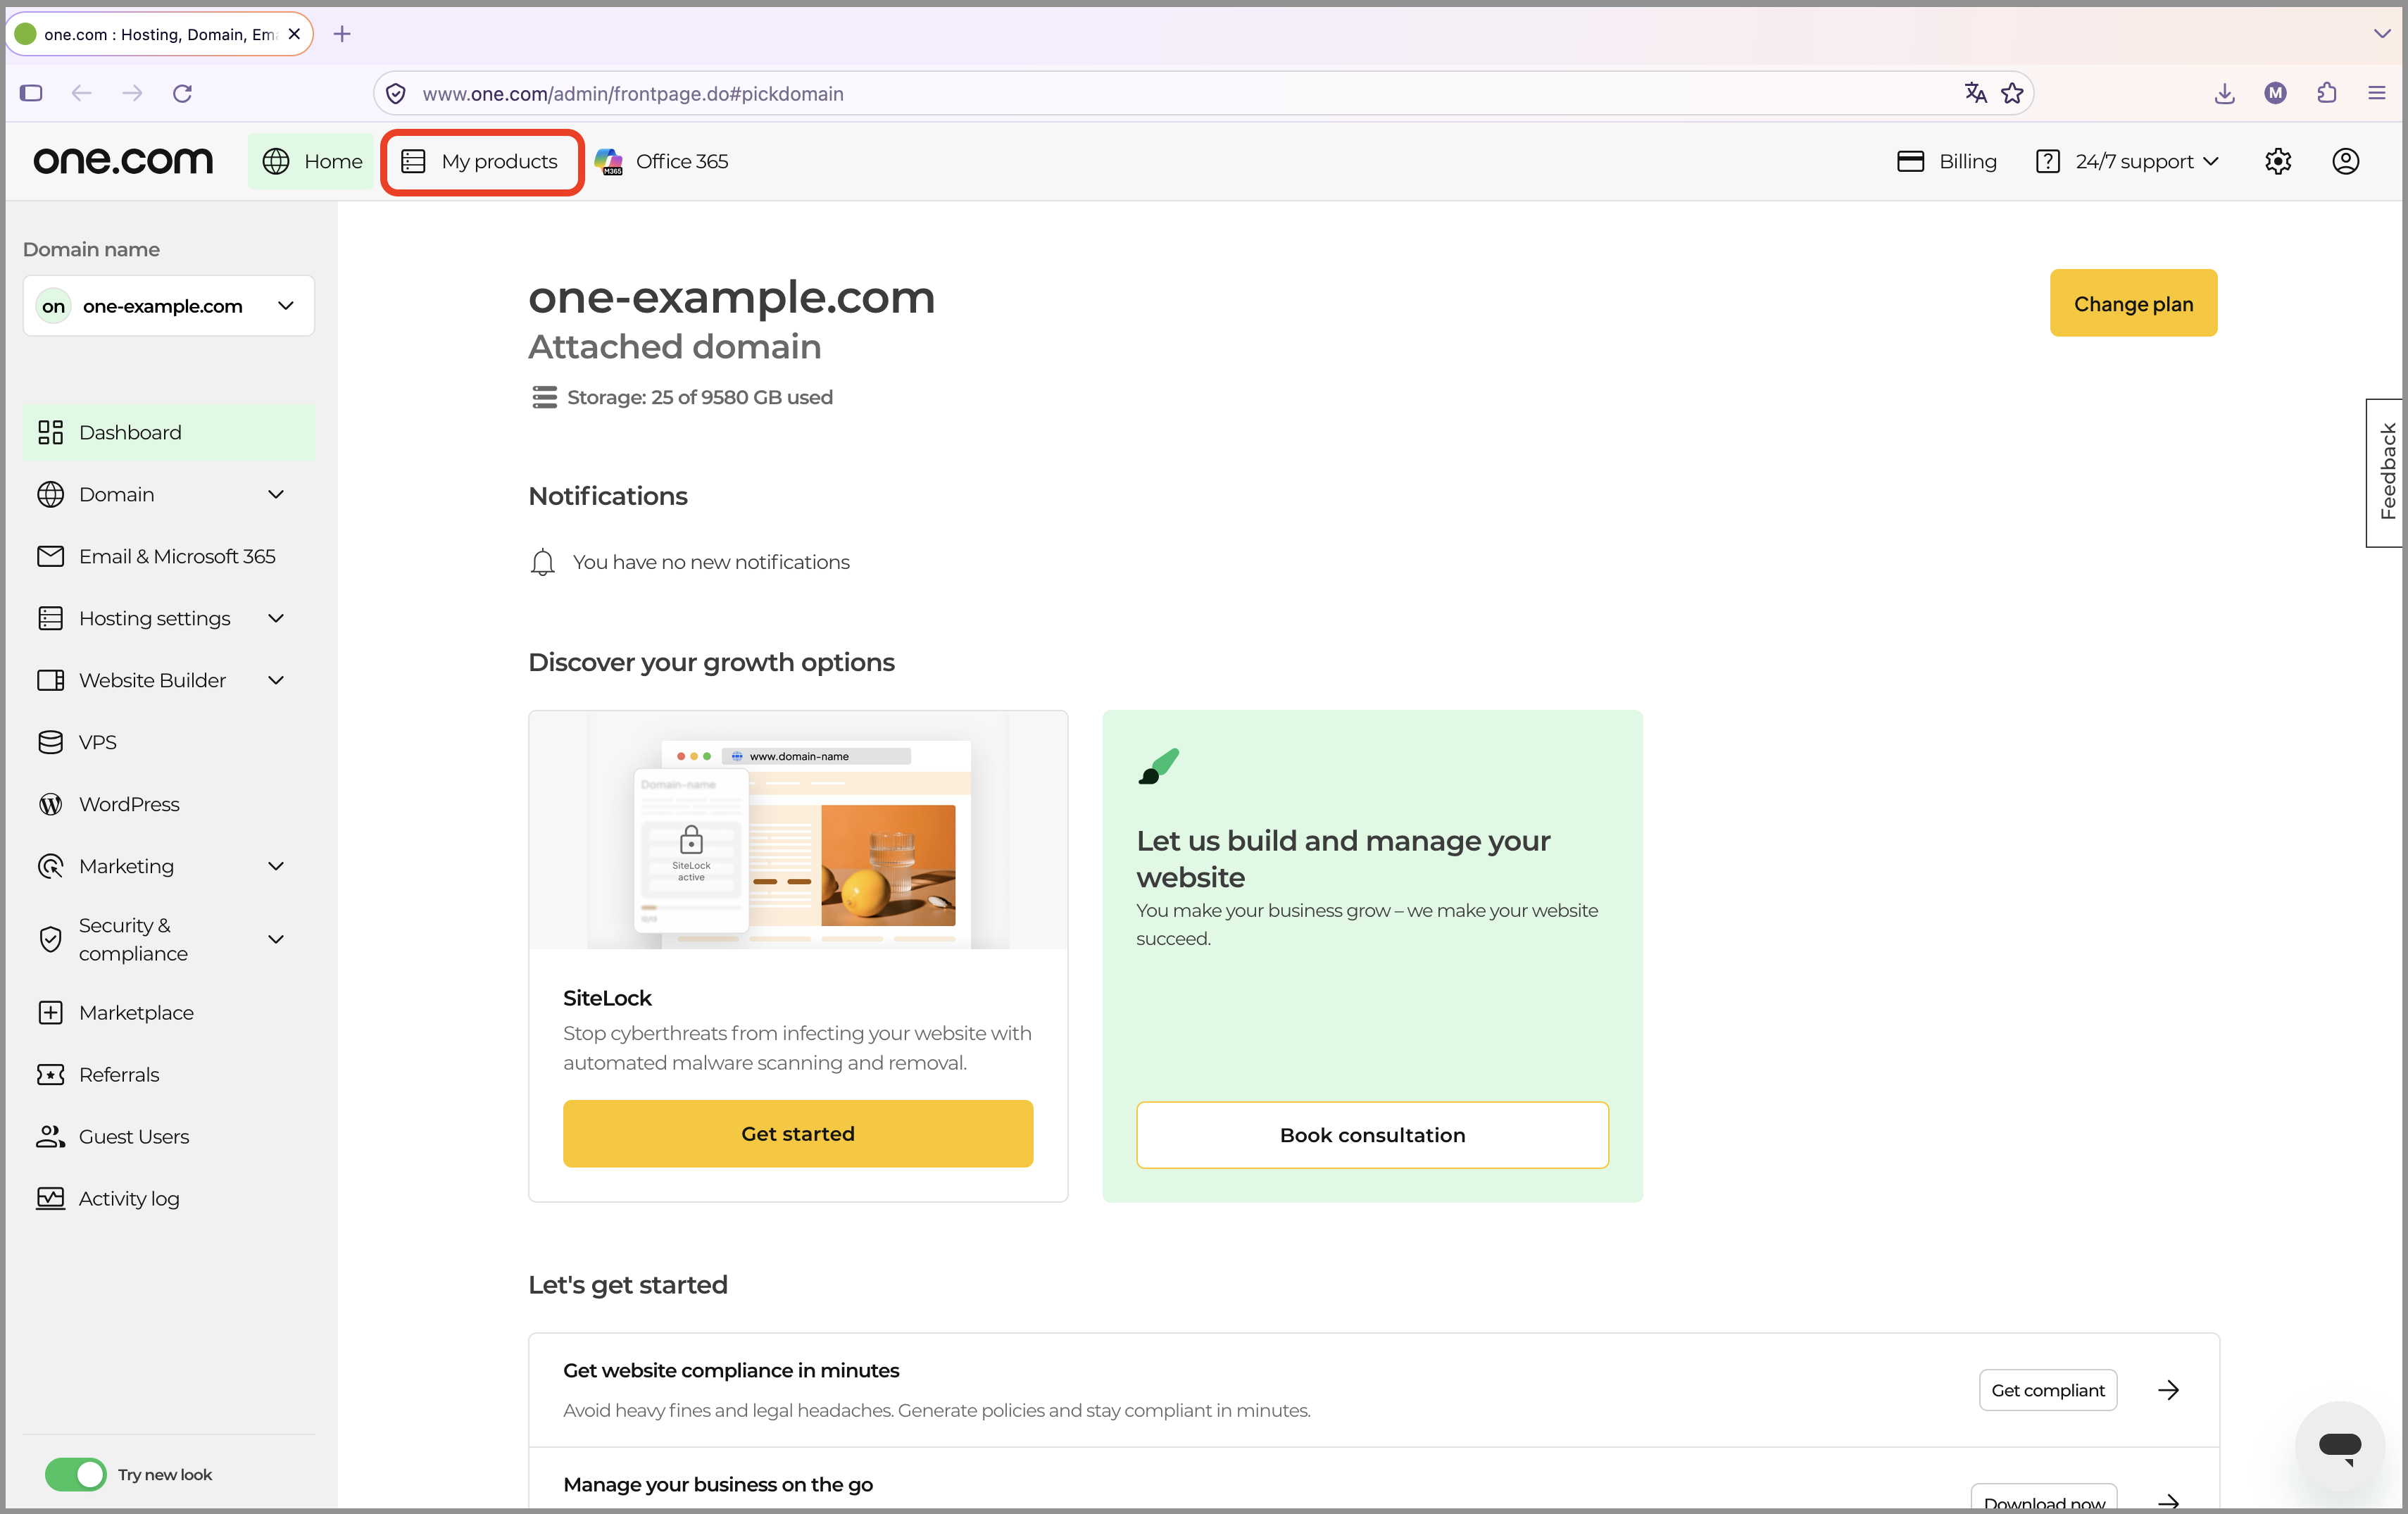Viewport: 2408px width, 1514px height.
Task: Open browser downloads icon
Action: pos(2224,93)
